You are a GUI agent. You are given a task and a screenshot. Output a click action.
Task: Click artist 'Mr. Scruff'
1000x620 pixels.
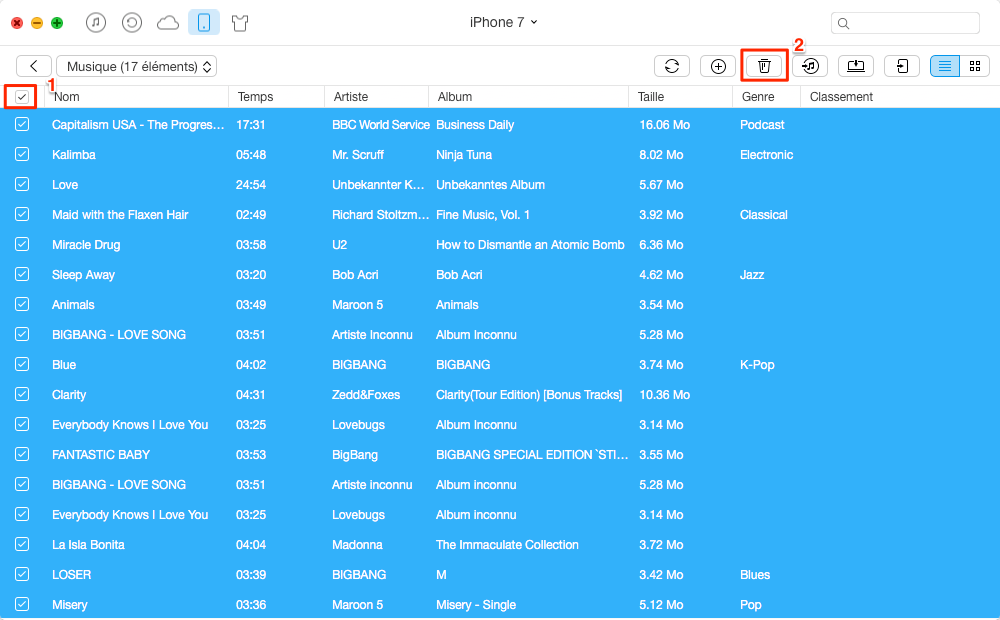(x=358, y=155)
